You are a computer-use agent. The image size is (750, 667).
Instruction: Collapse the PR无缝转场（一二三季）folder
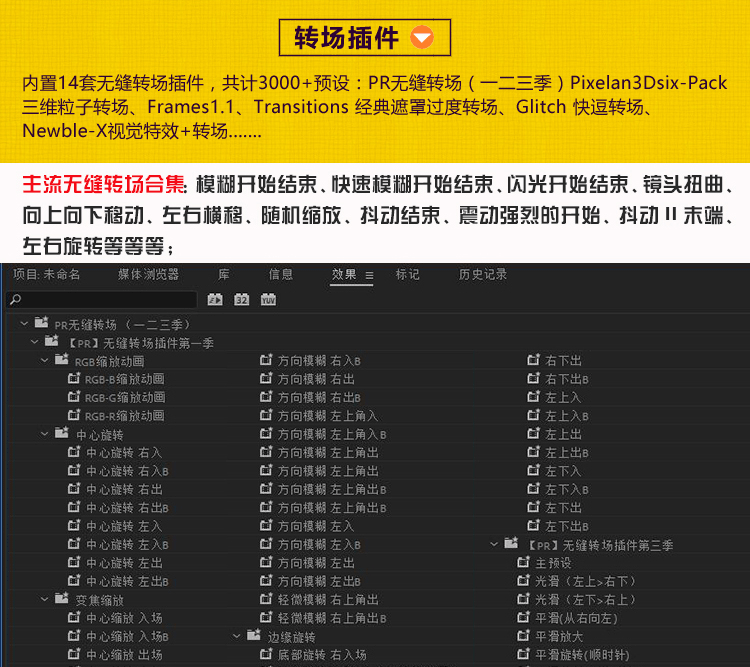[24, 324]
